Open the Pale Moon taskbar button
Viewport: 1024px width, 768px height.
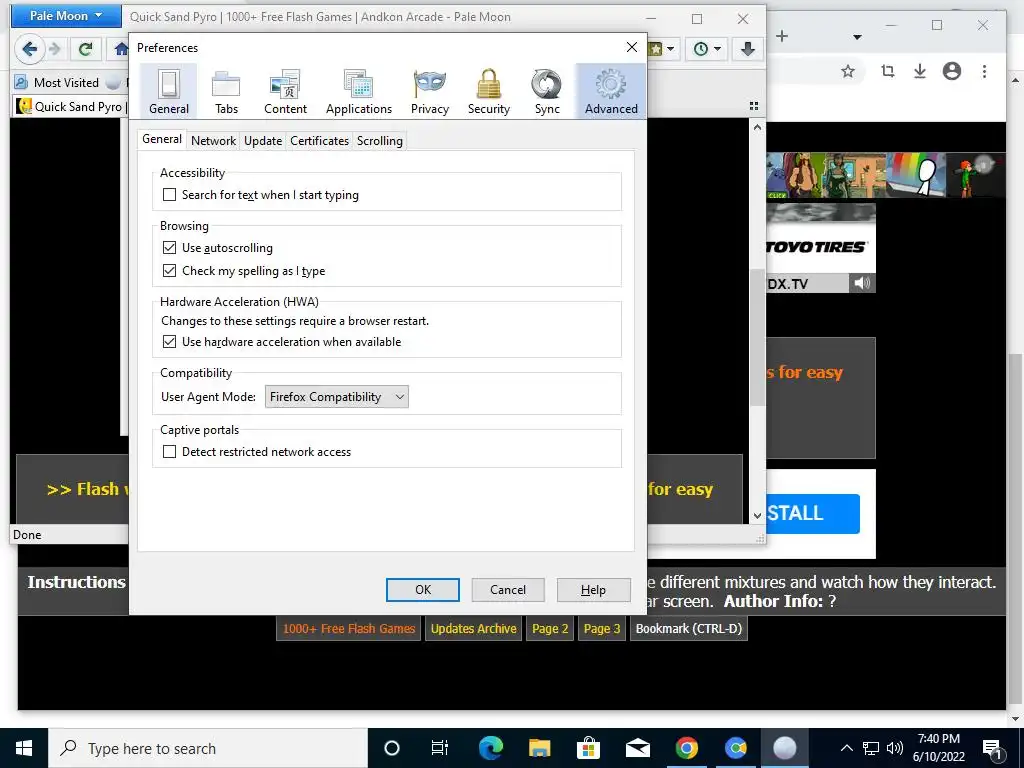click(x=784, y=748)
